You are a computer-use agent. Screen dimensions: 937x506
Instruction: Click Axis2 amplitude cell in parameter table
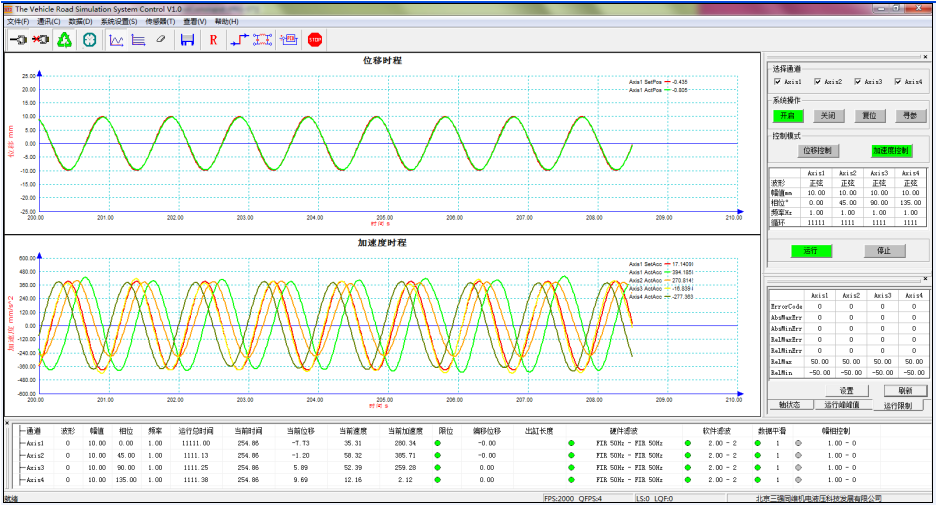point(847,193)
